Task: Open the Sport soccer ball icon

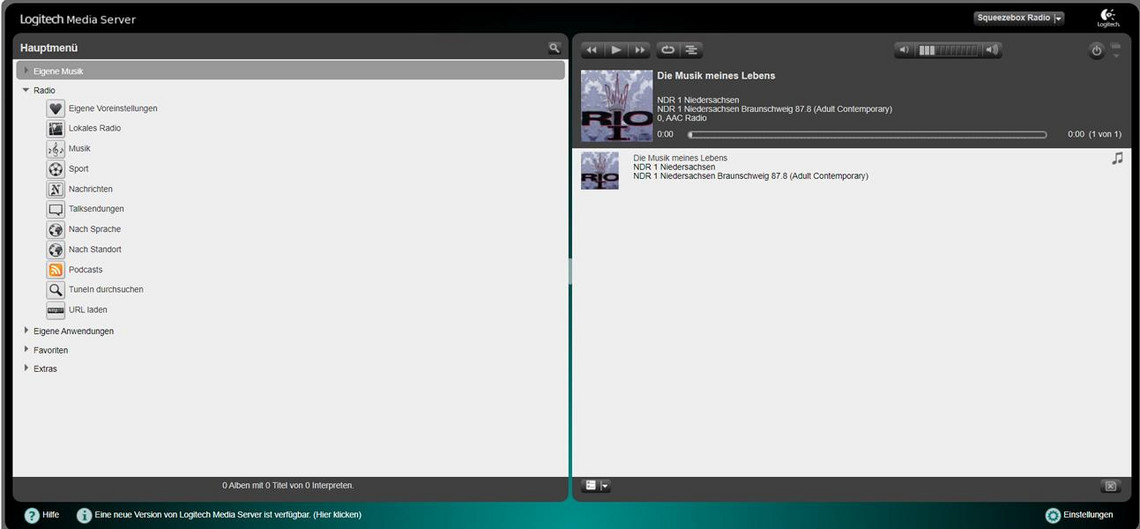Action: pyautogui.click(x=55, y=169)
